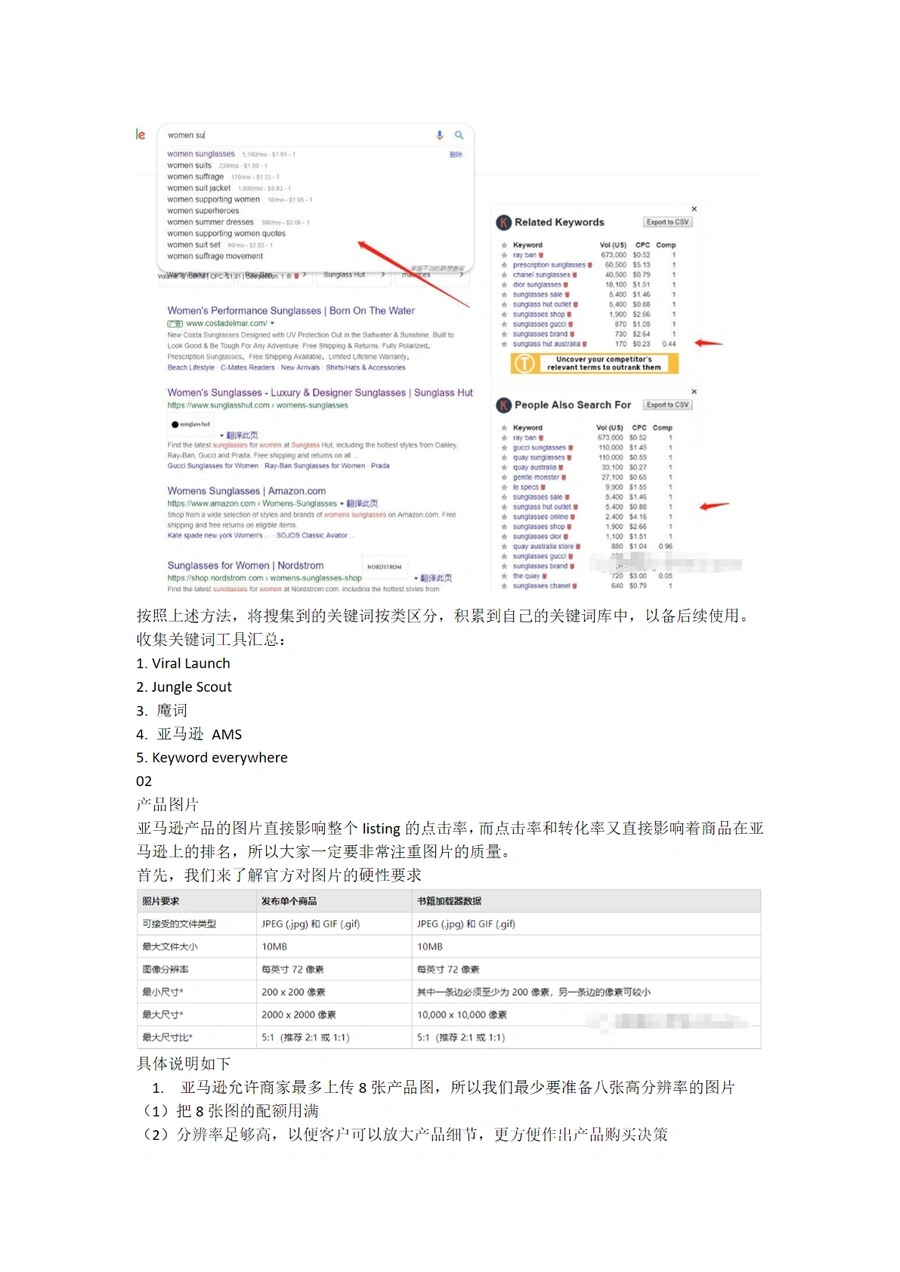Open the dropdown arrow beside www.costadelmar.com
The image size is (900, 1272).
[x=271, y=324]
